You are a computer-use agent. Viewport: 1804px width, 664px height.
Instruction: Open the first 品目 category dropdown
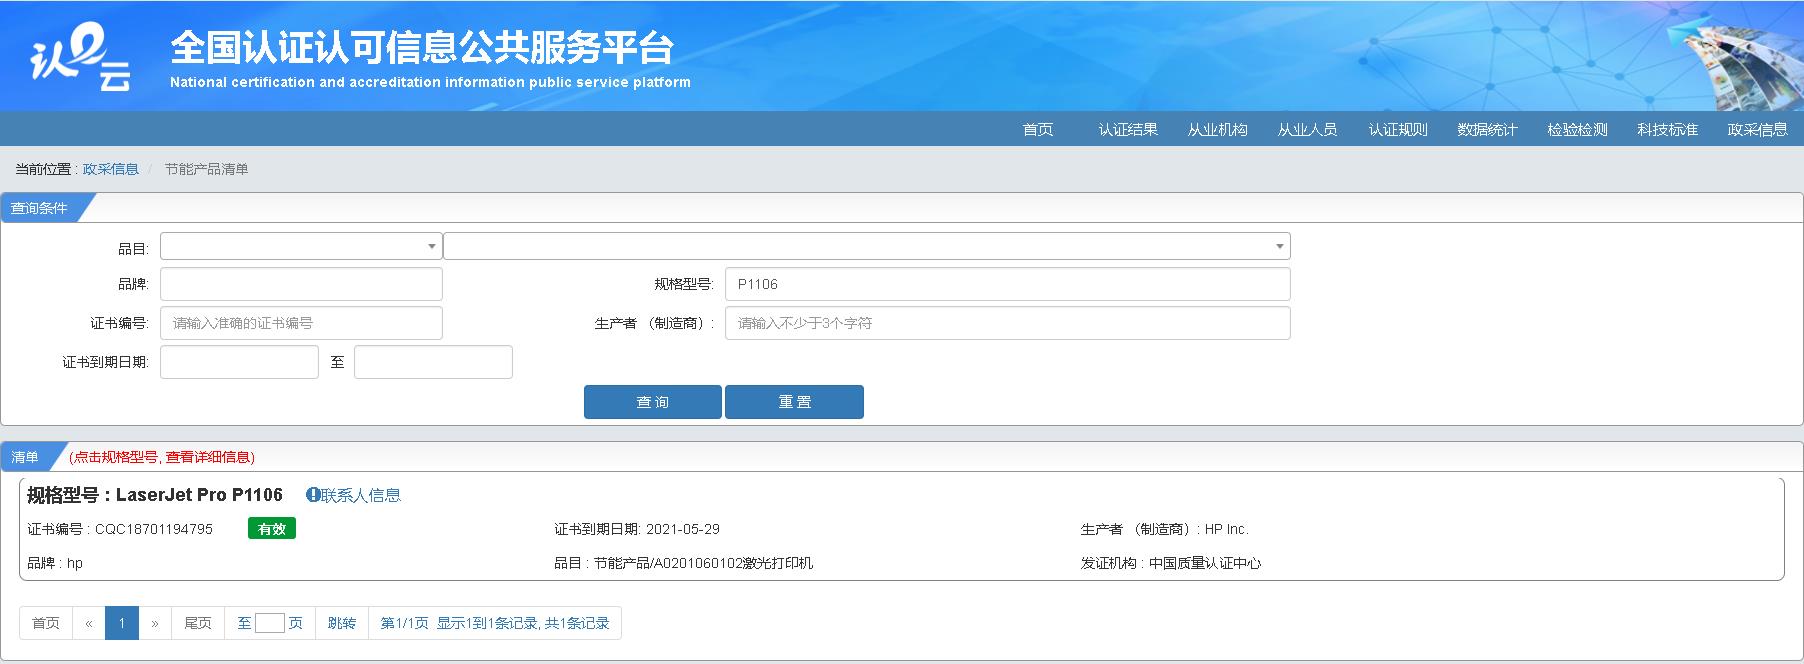301,246
